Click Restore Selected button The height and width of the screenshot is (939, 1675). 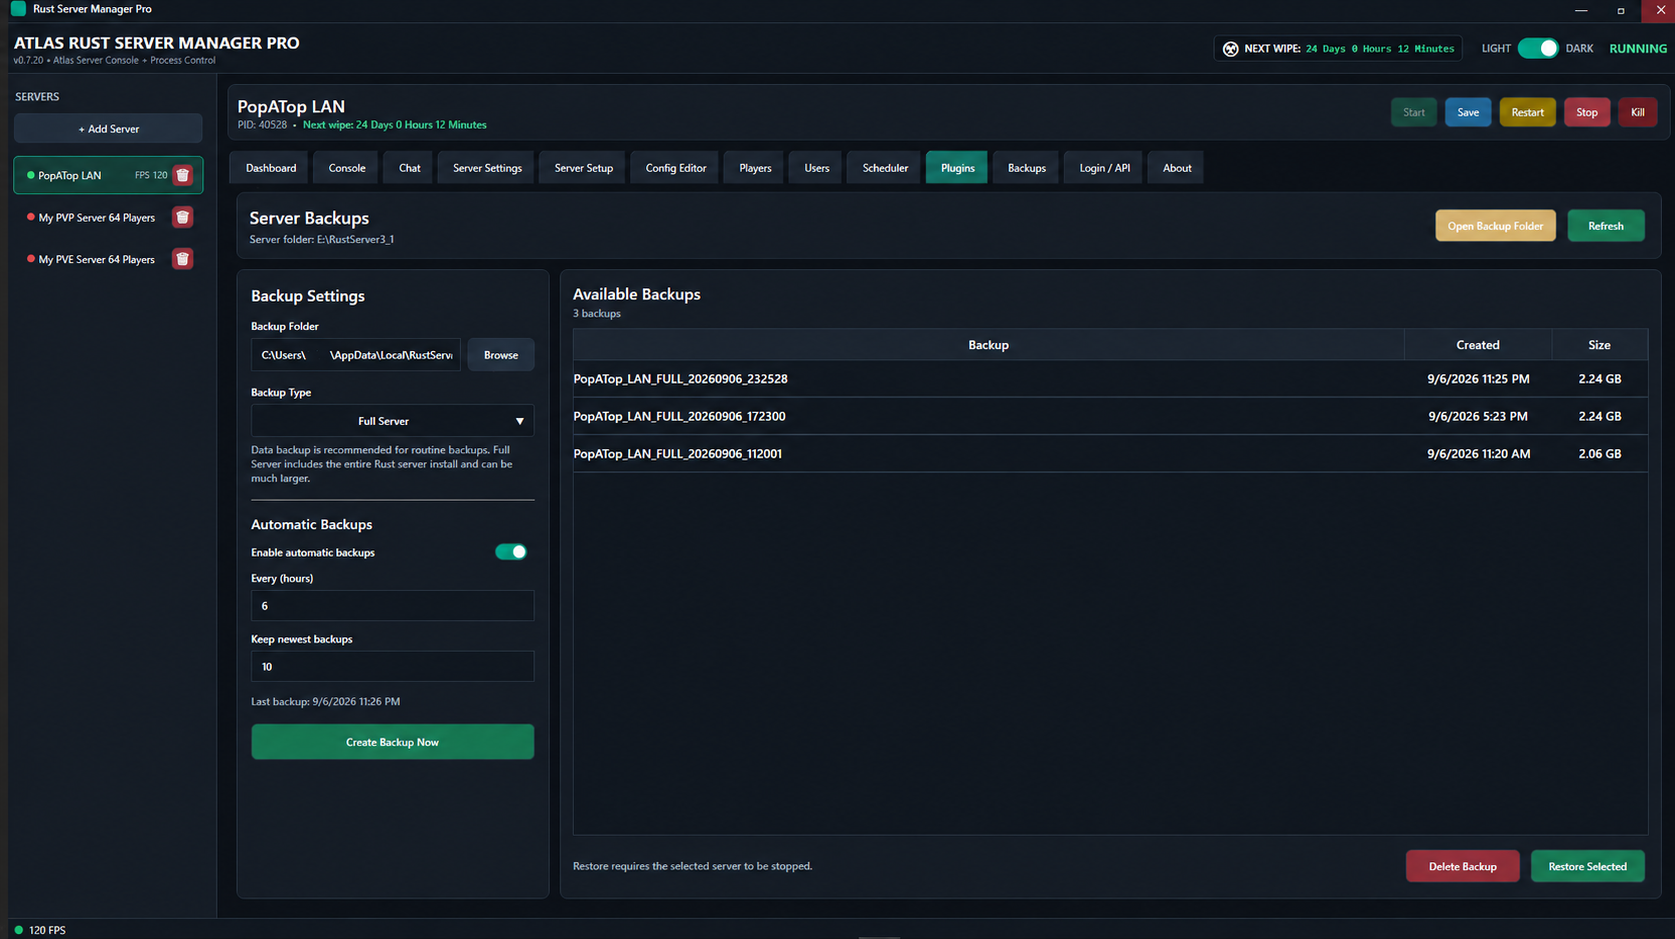[1587, 866]
